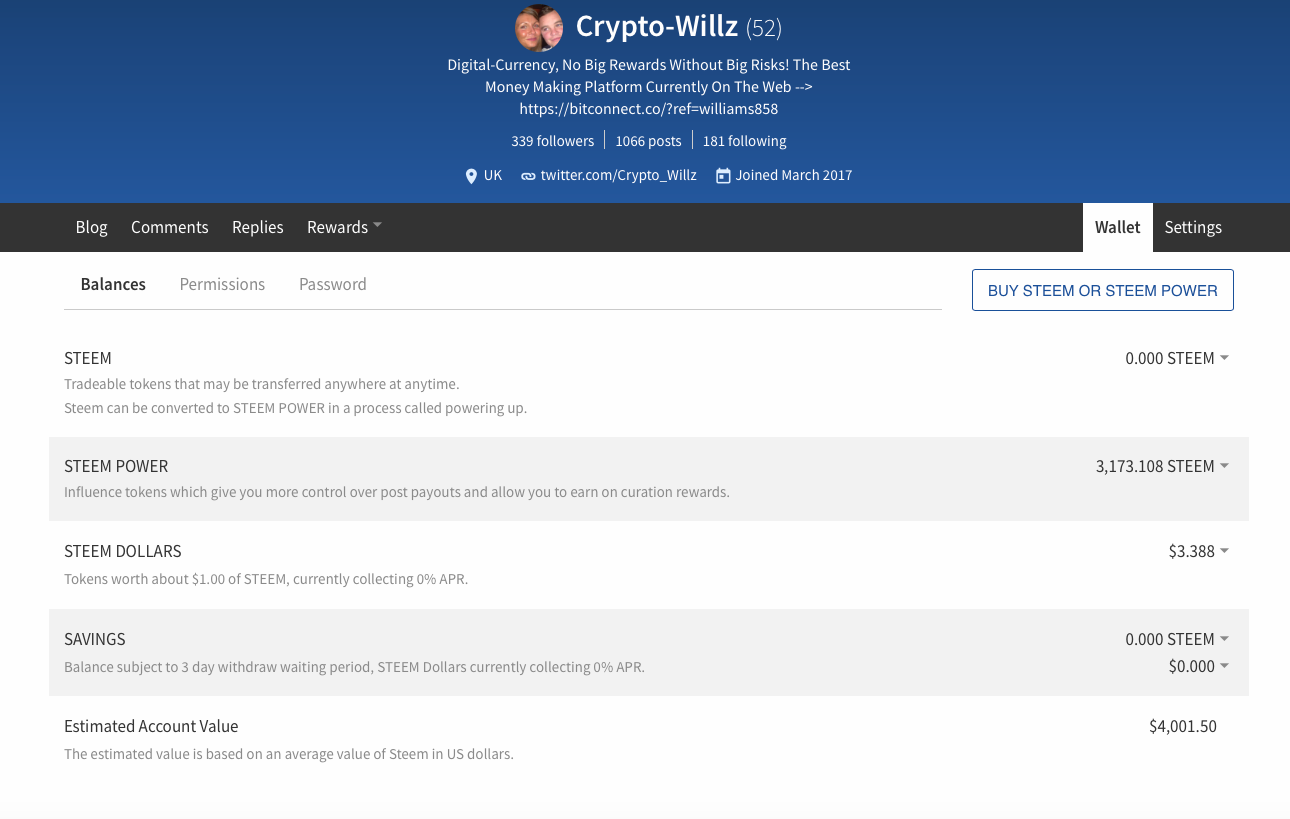Click the STEEM POWER row heading
The width and height of the screenshot is (1290, 819).
(x=116, y=466)
